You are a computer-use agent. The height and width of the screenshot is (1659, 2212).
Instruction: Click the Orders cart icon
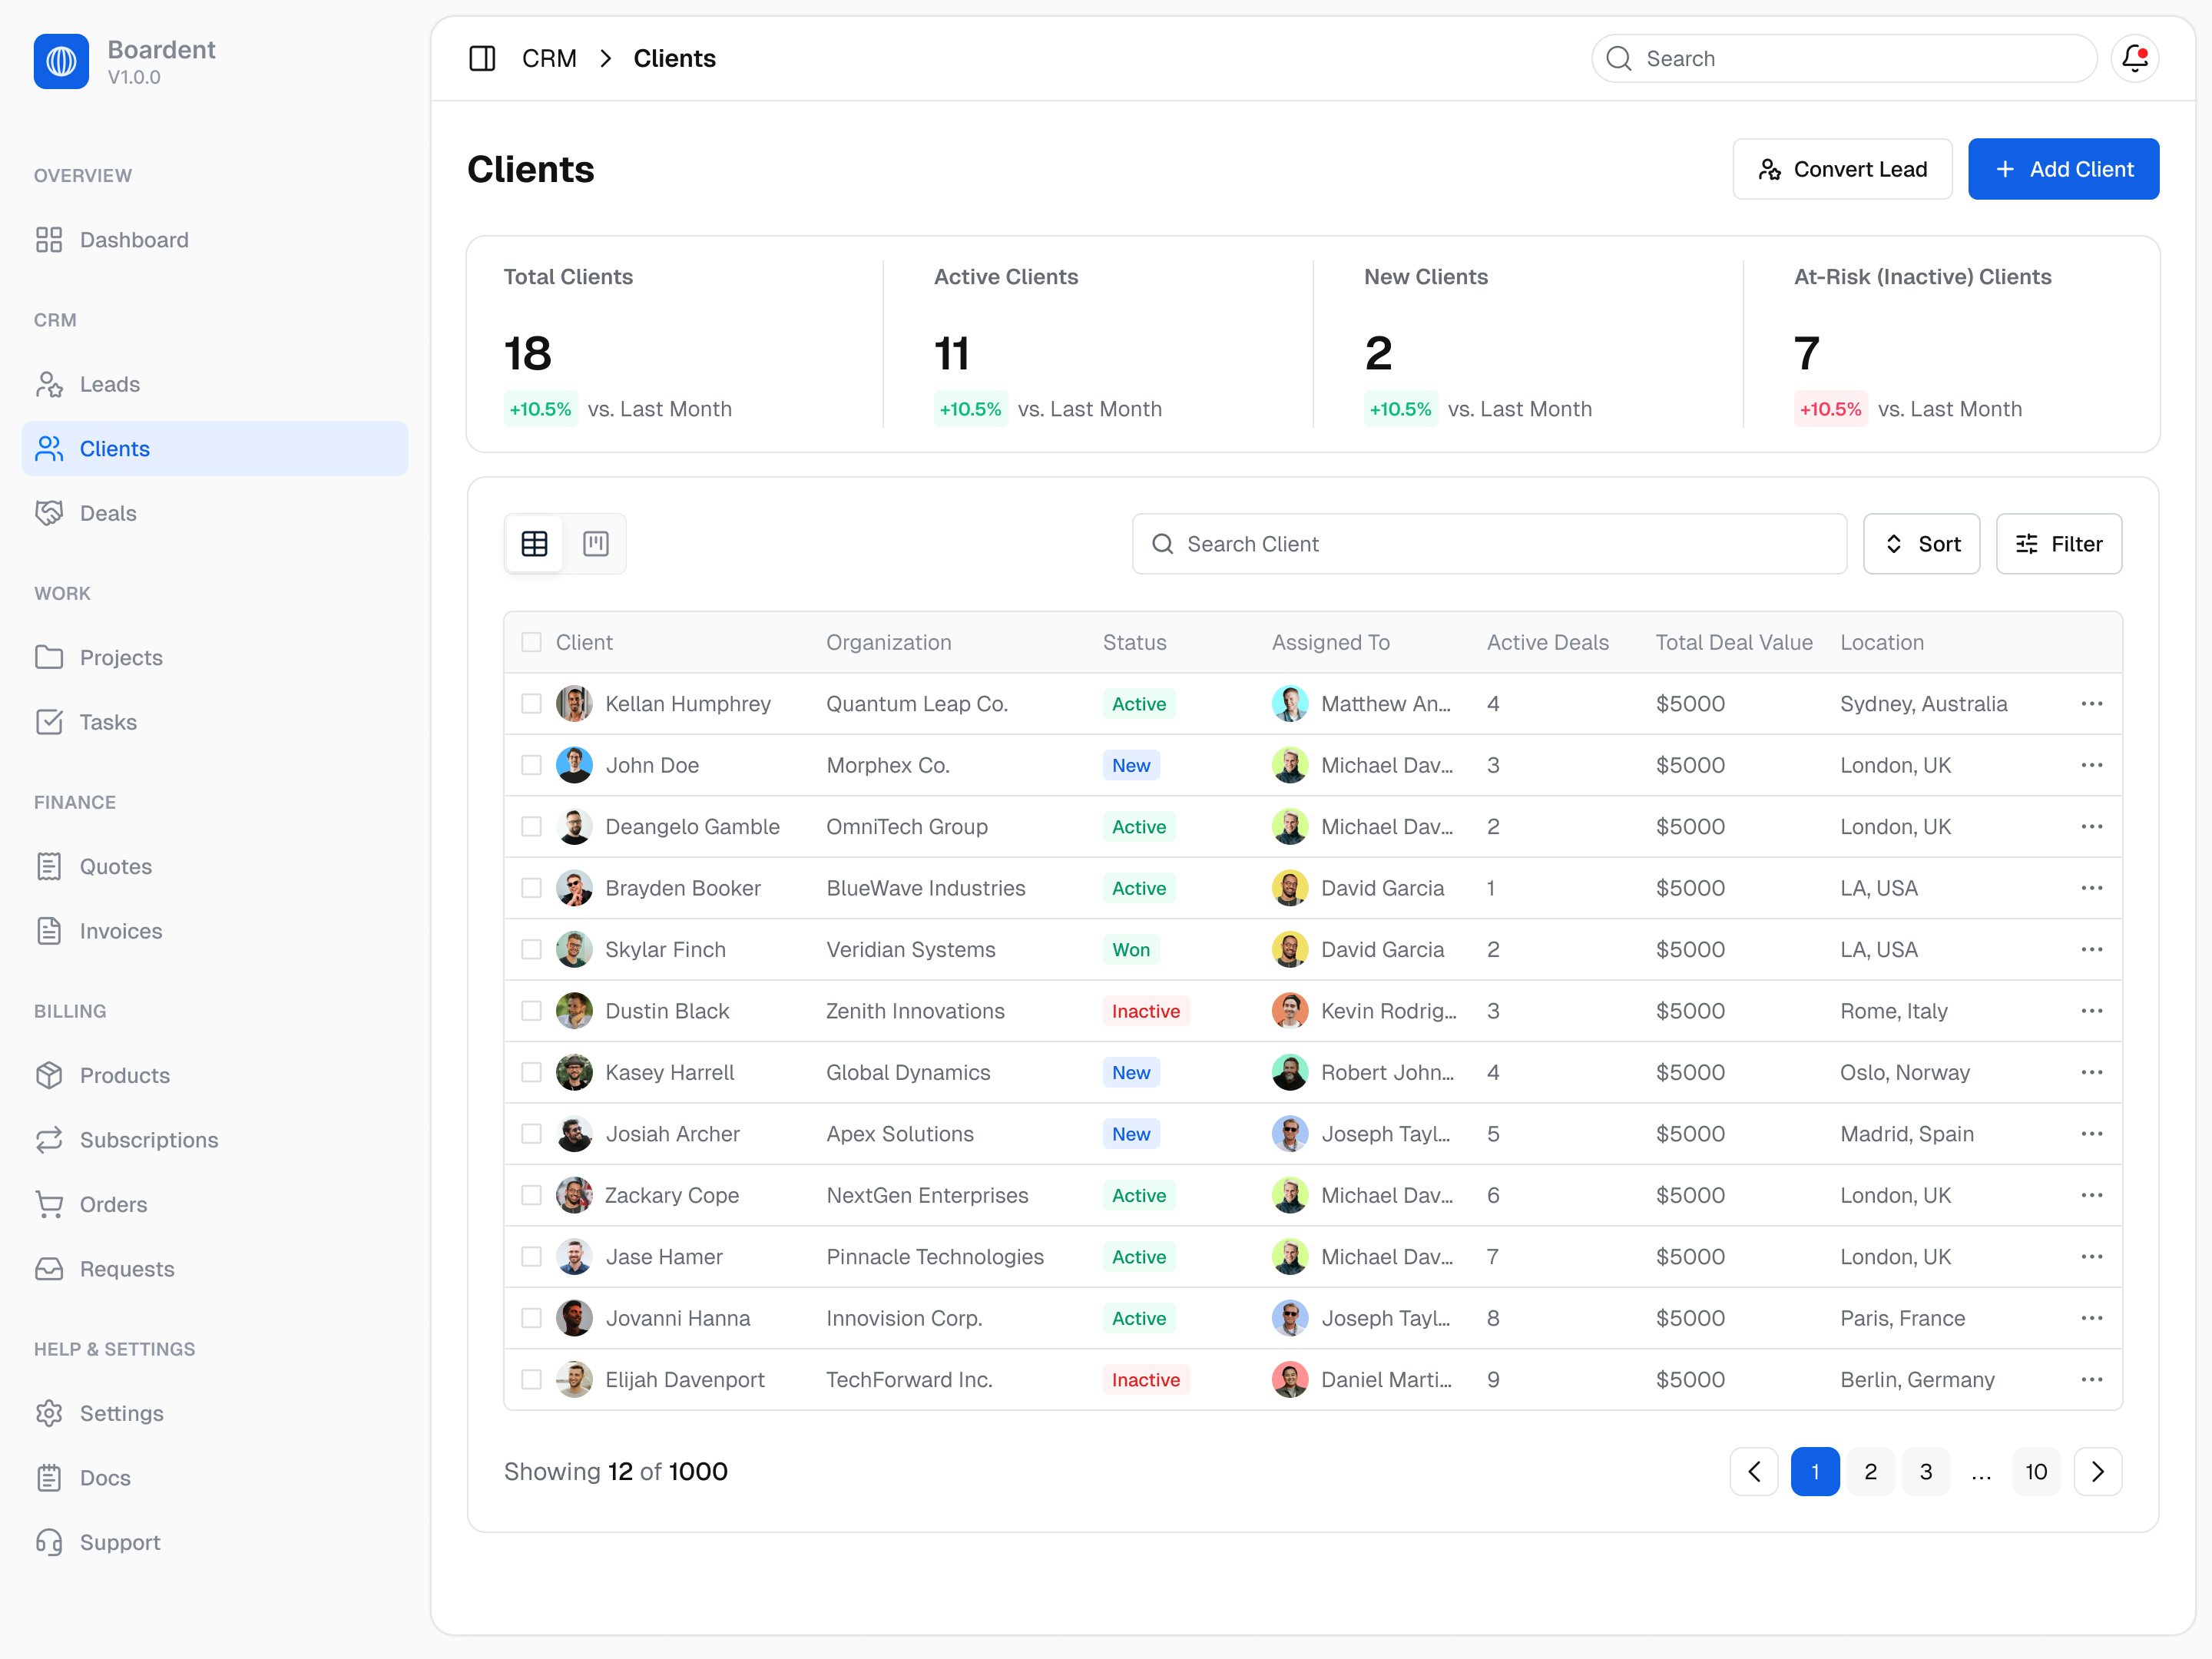tap(49, 1204)
